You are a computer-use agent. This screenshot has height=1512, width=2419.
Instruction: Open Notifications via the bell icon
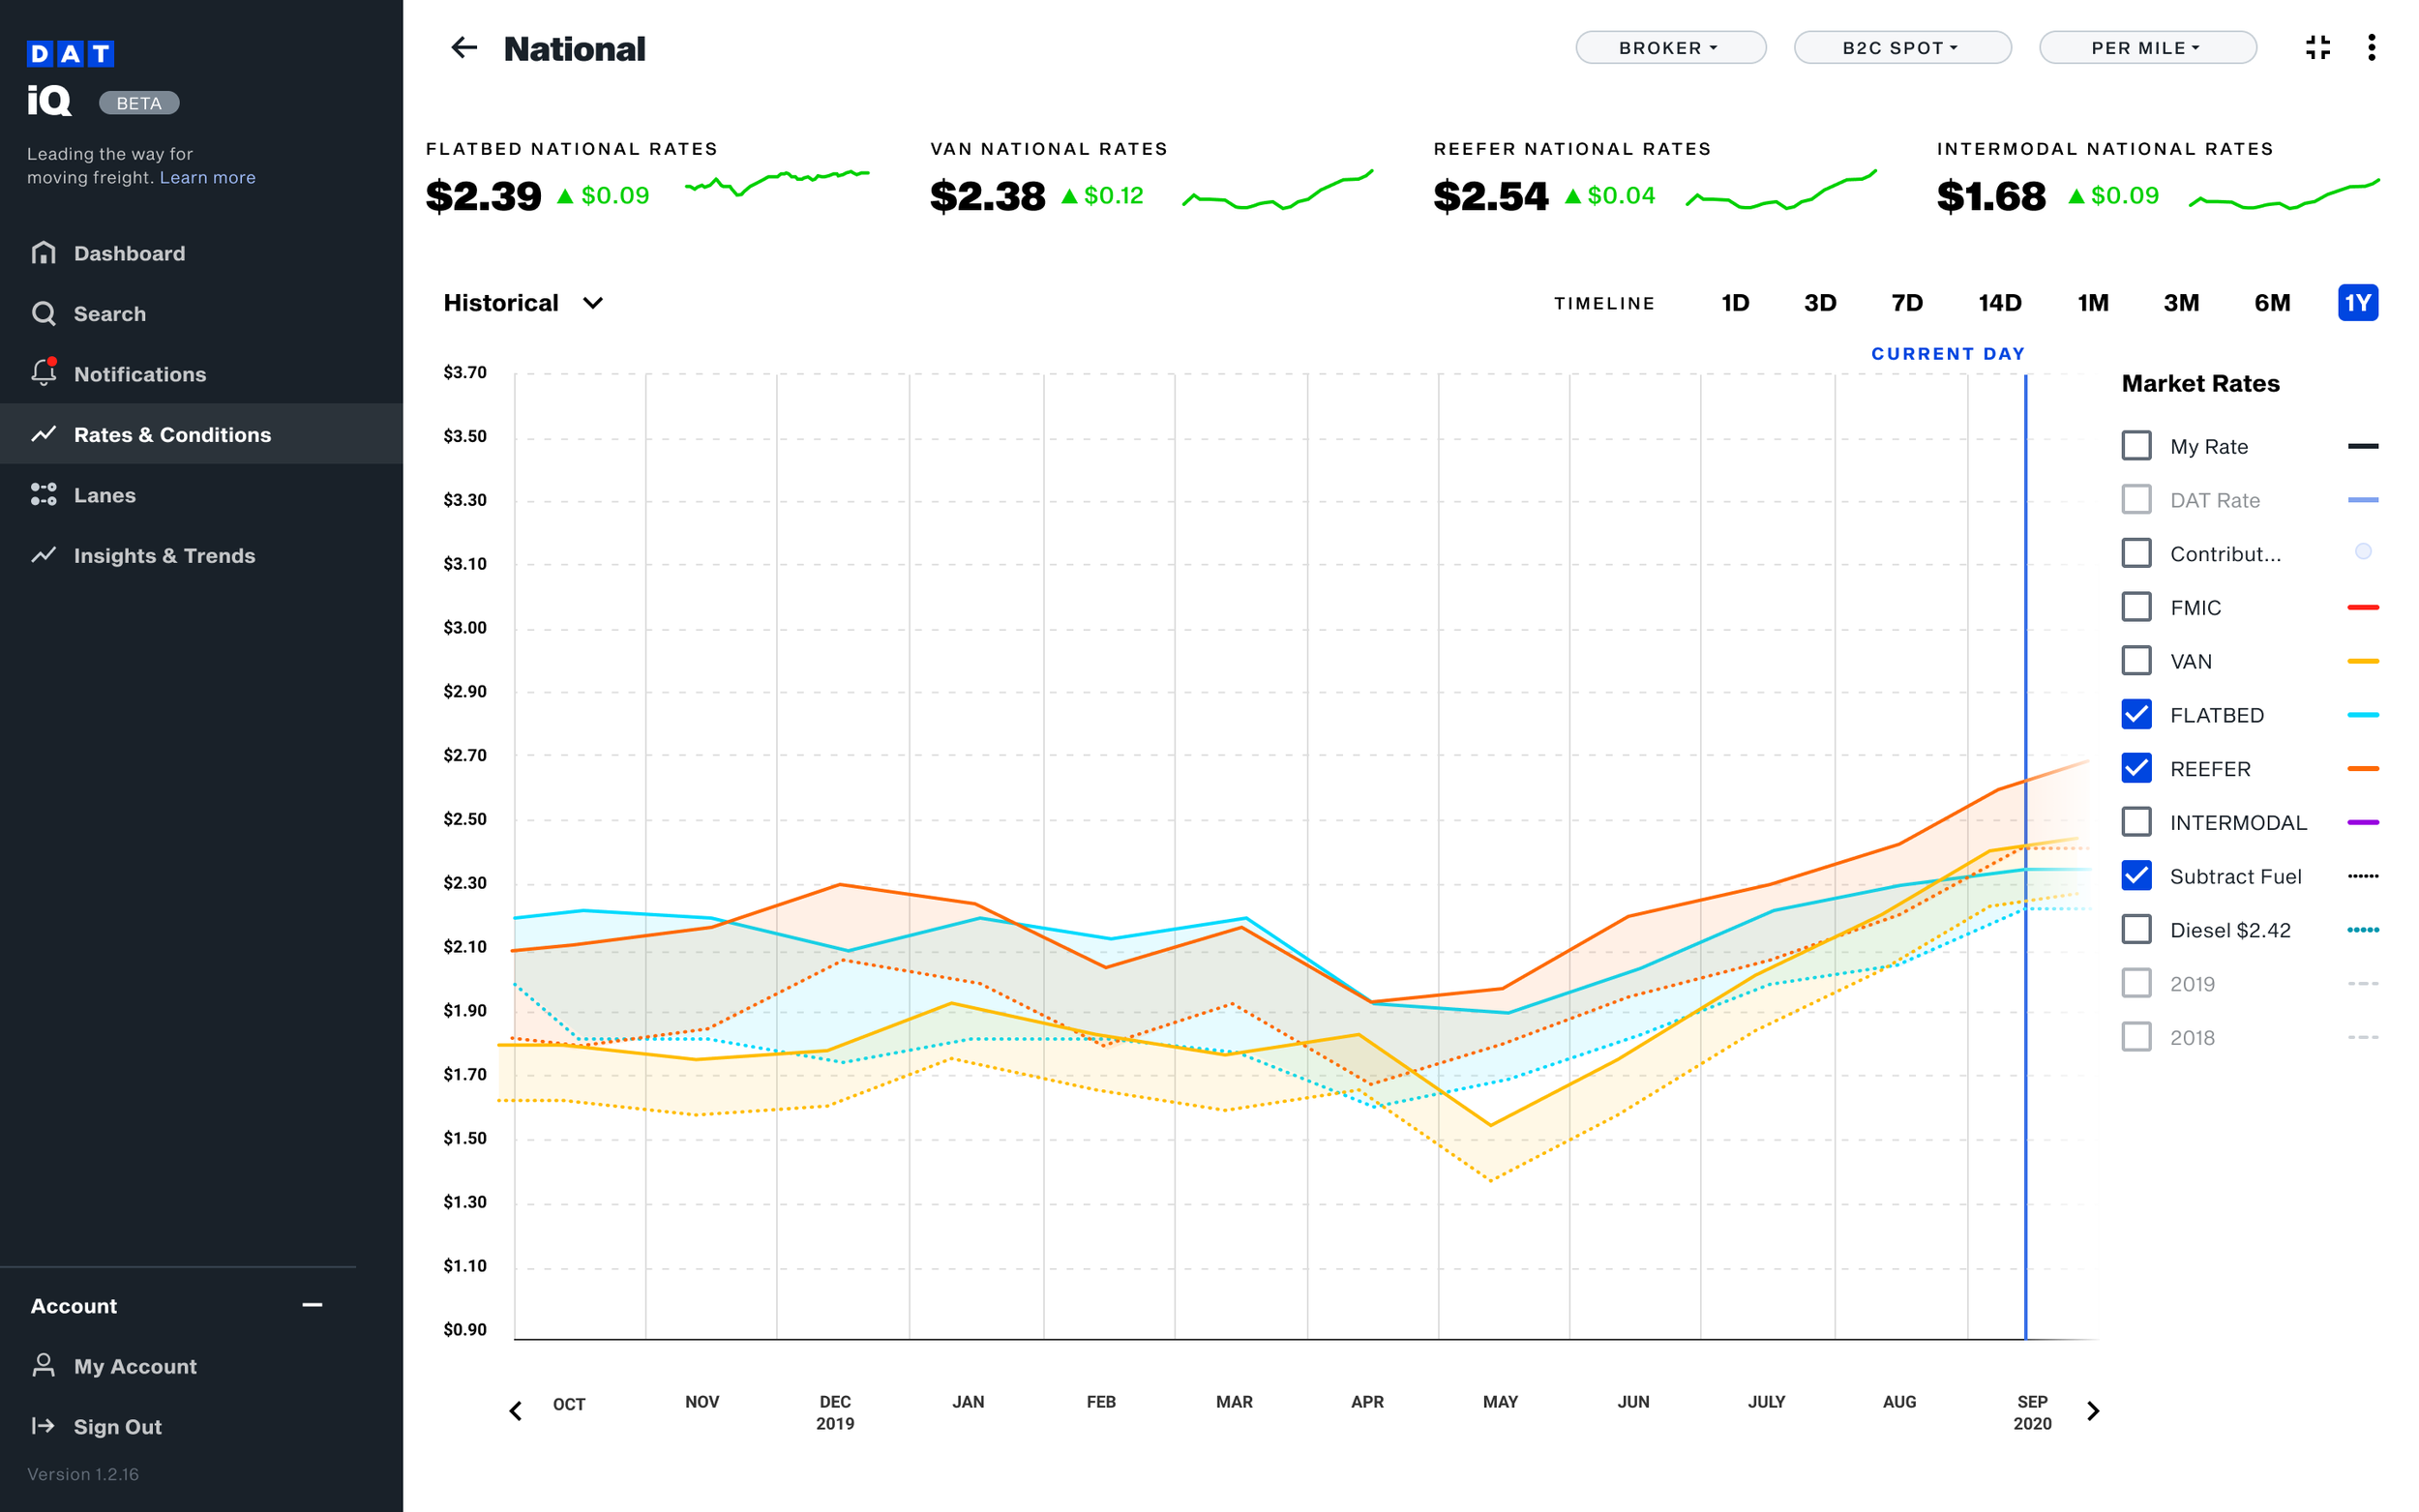(44, 372)
